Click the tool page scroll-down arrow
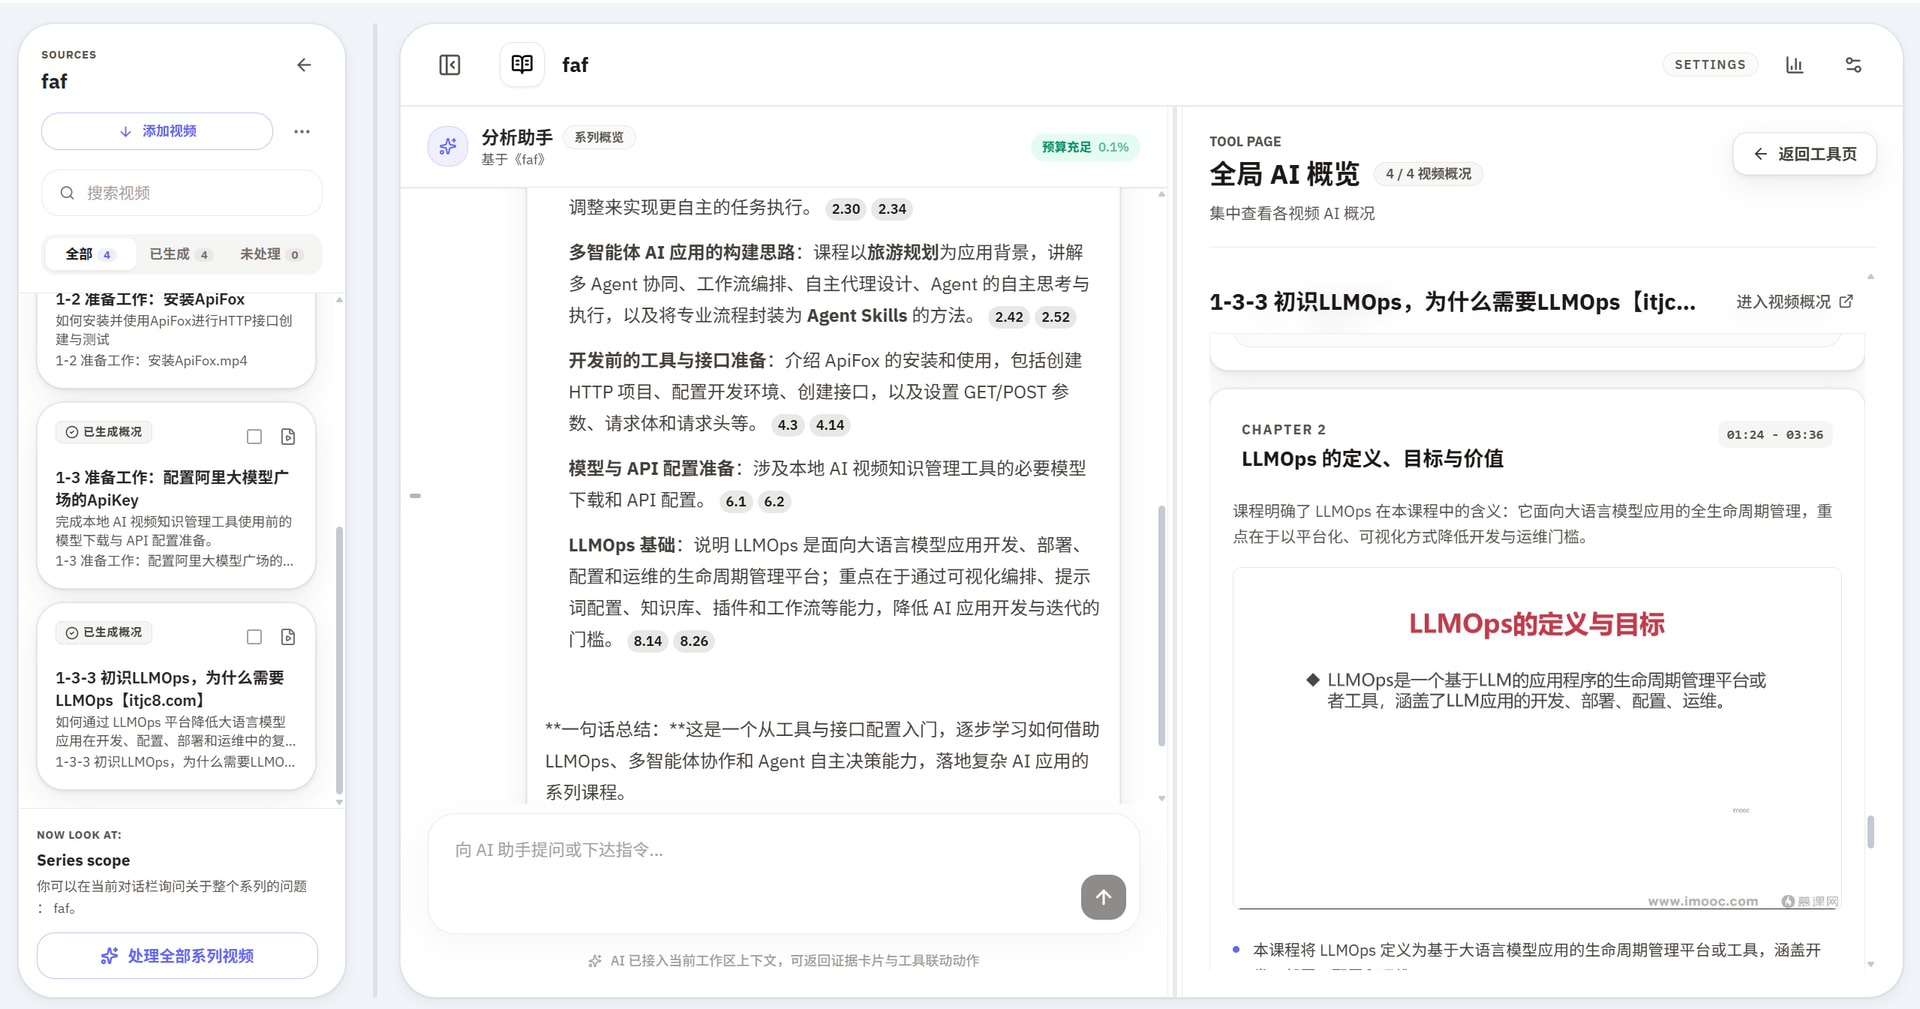The width and height of the screenshot is (1920, 1009). coord(1870,964)
